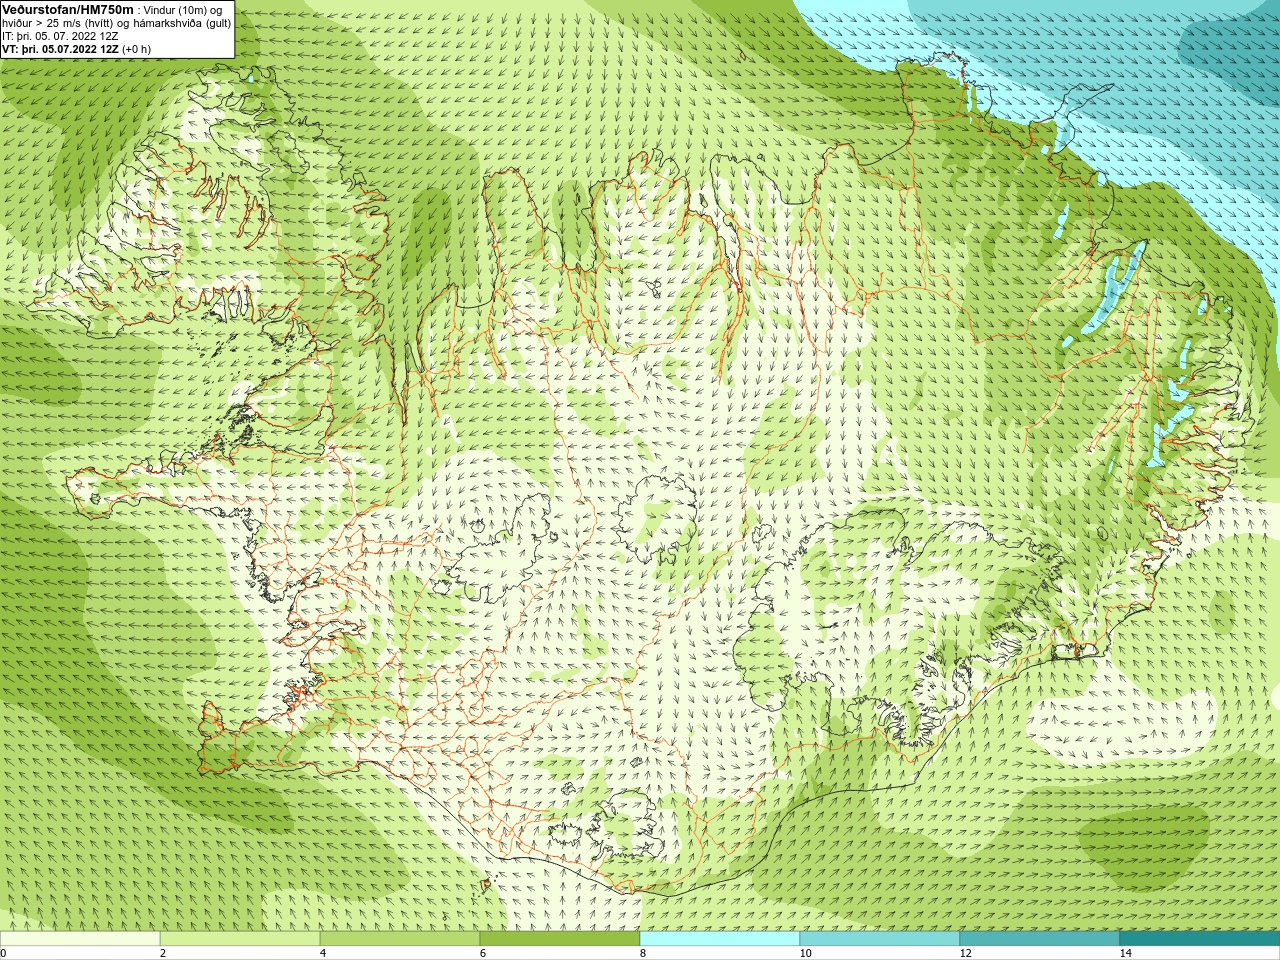Click the 4–6 medium green legend swatch

pyautogui.click(x=400, y=939)
